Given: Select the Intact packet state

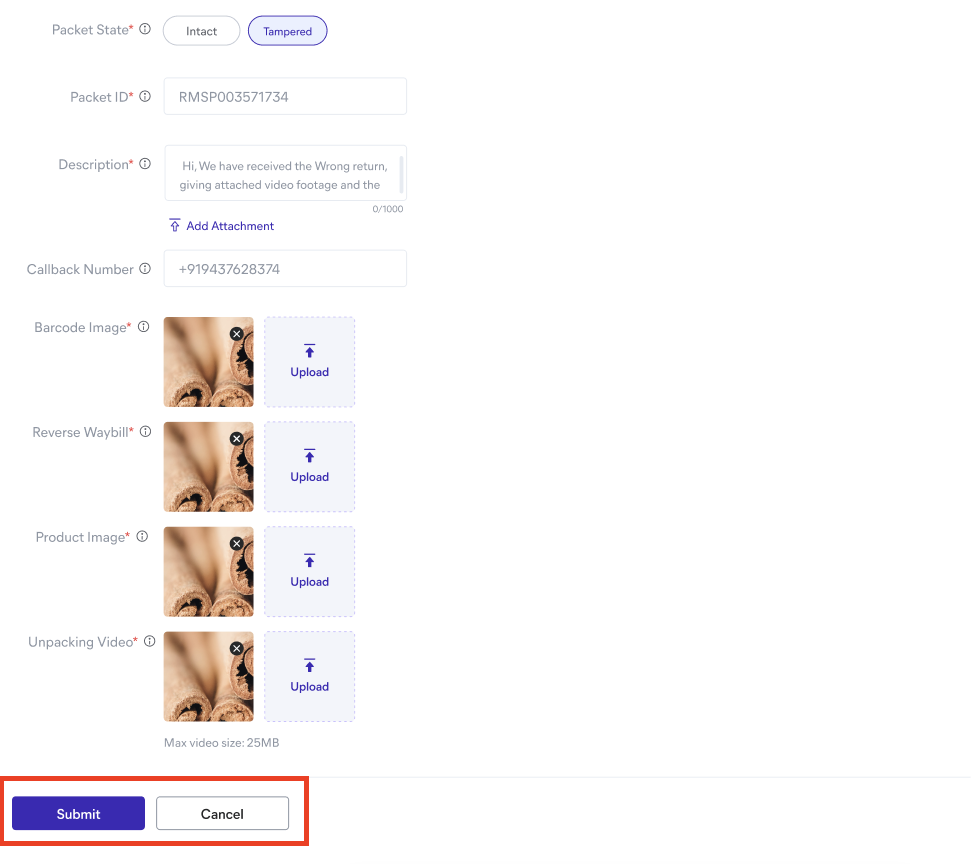Looking at the screenshot, I should pyautogui.click(x=201, y=31).
